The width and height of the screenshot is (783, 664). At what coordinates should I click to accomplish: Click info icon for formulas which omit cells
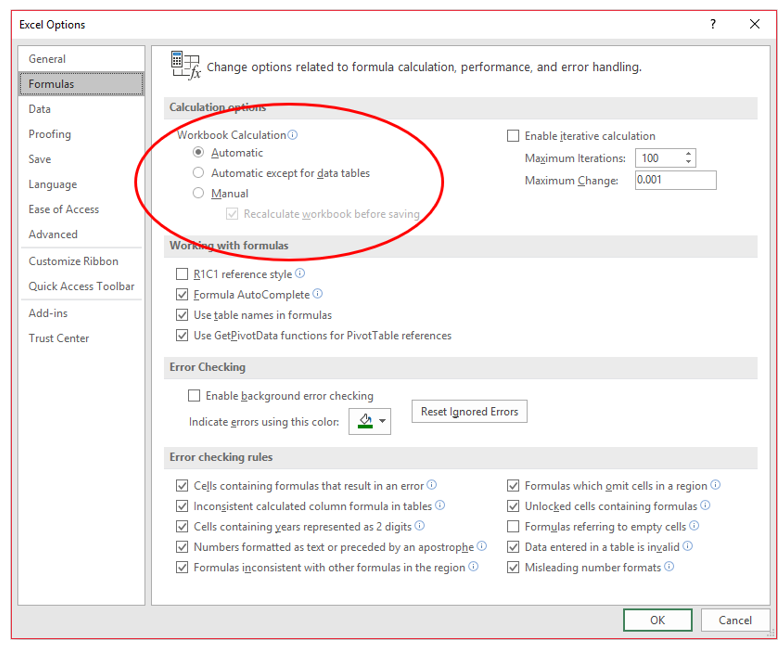point(716,485)
